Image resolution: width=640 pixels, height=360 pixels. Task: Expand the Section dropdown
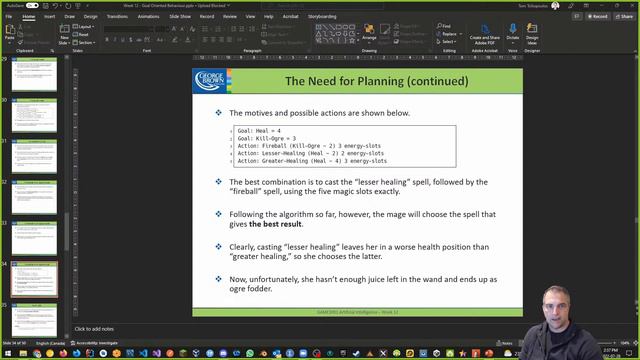(x=84, y=42)
